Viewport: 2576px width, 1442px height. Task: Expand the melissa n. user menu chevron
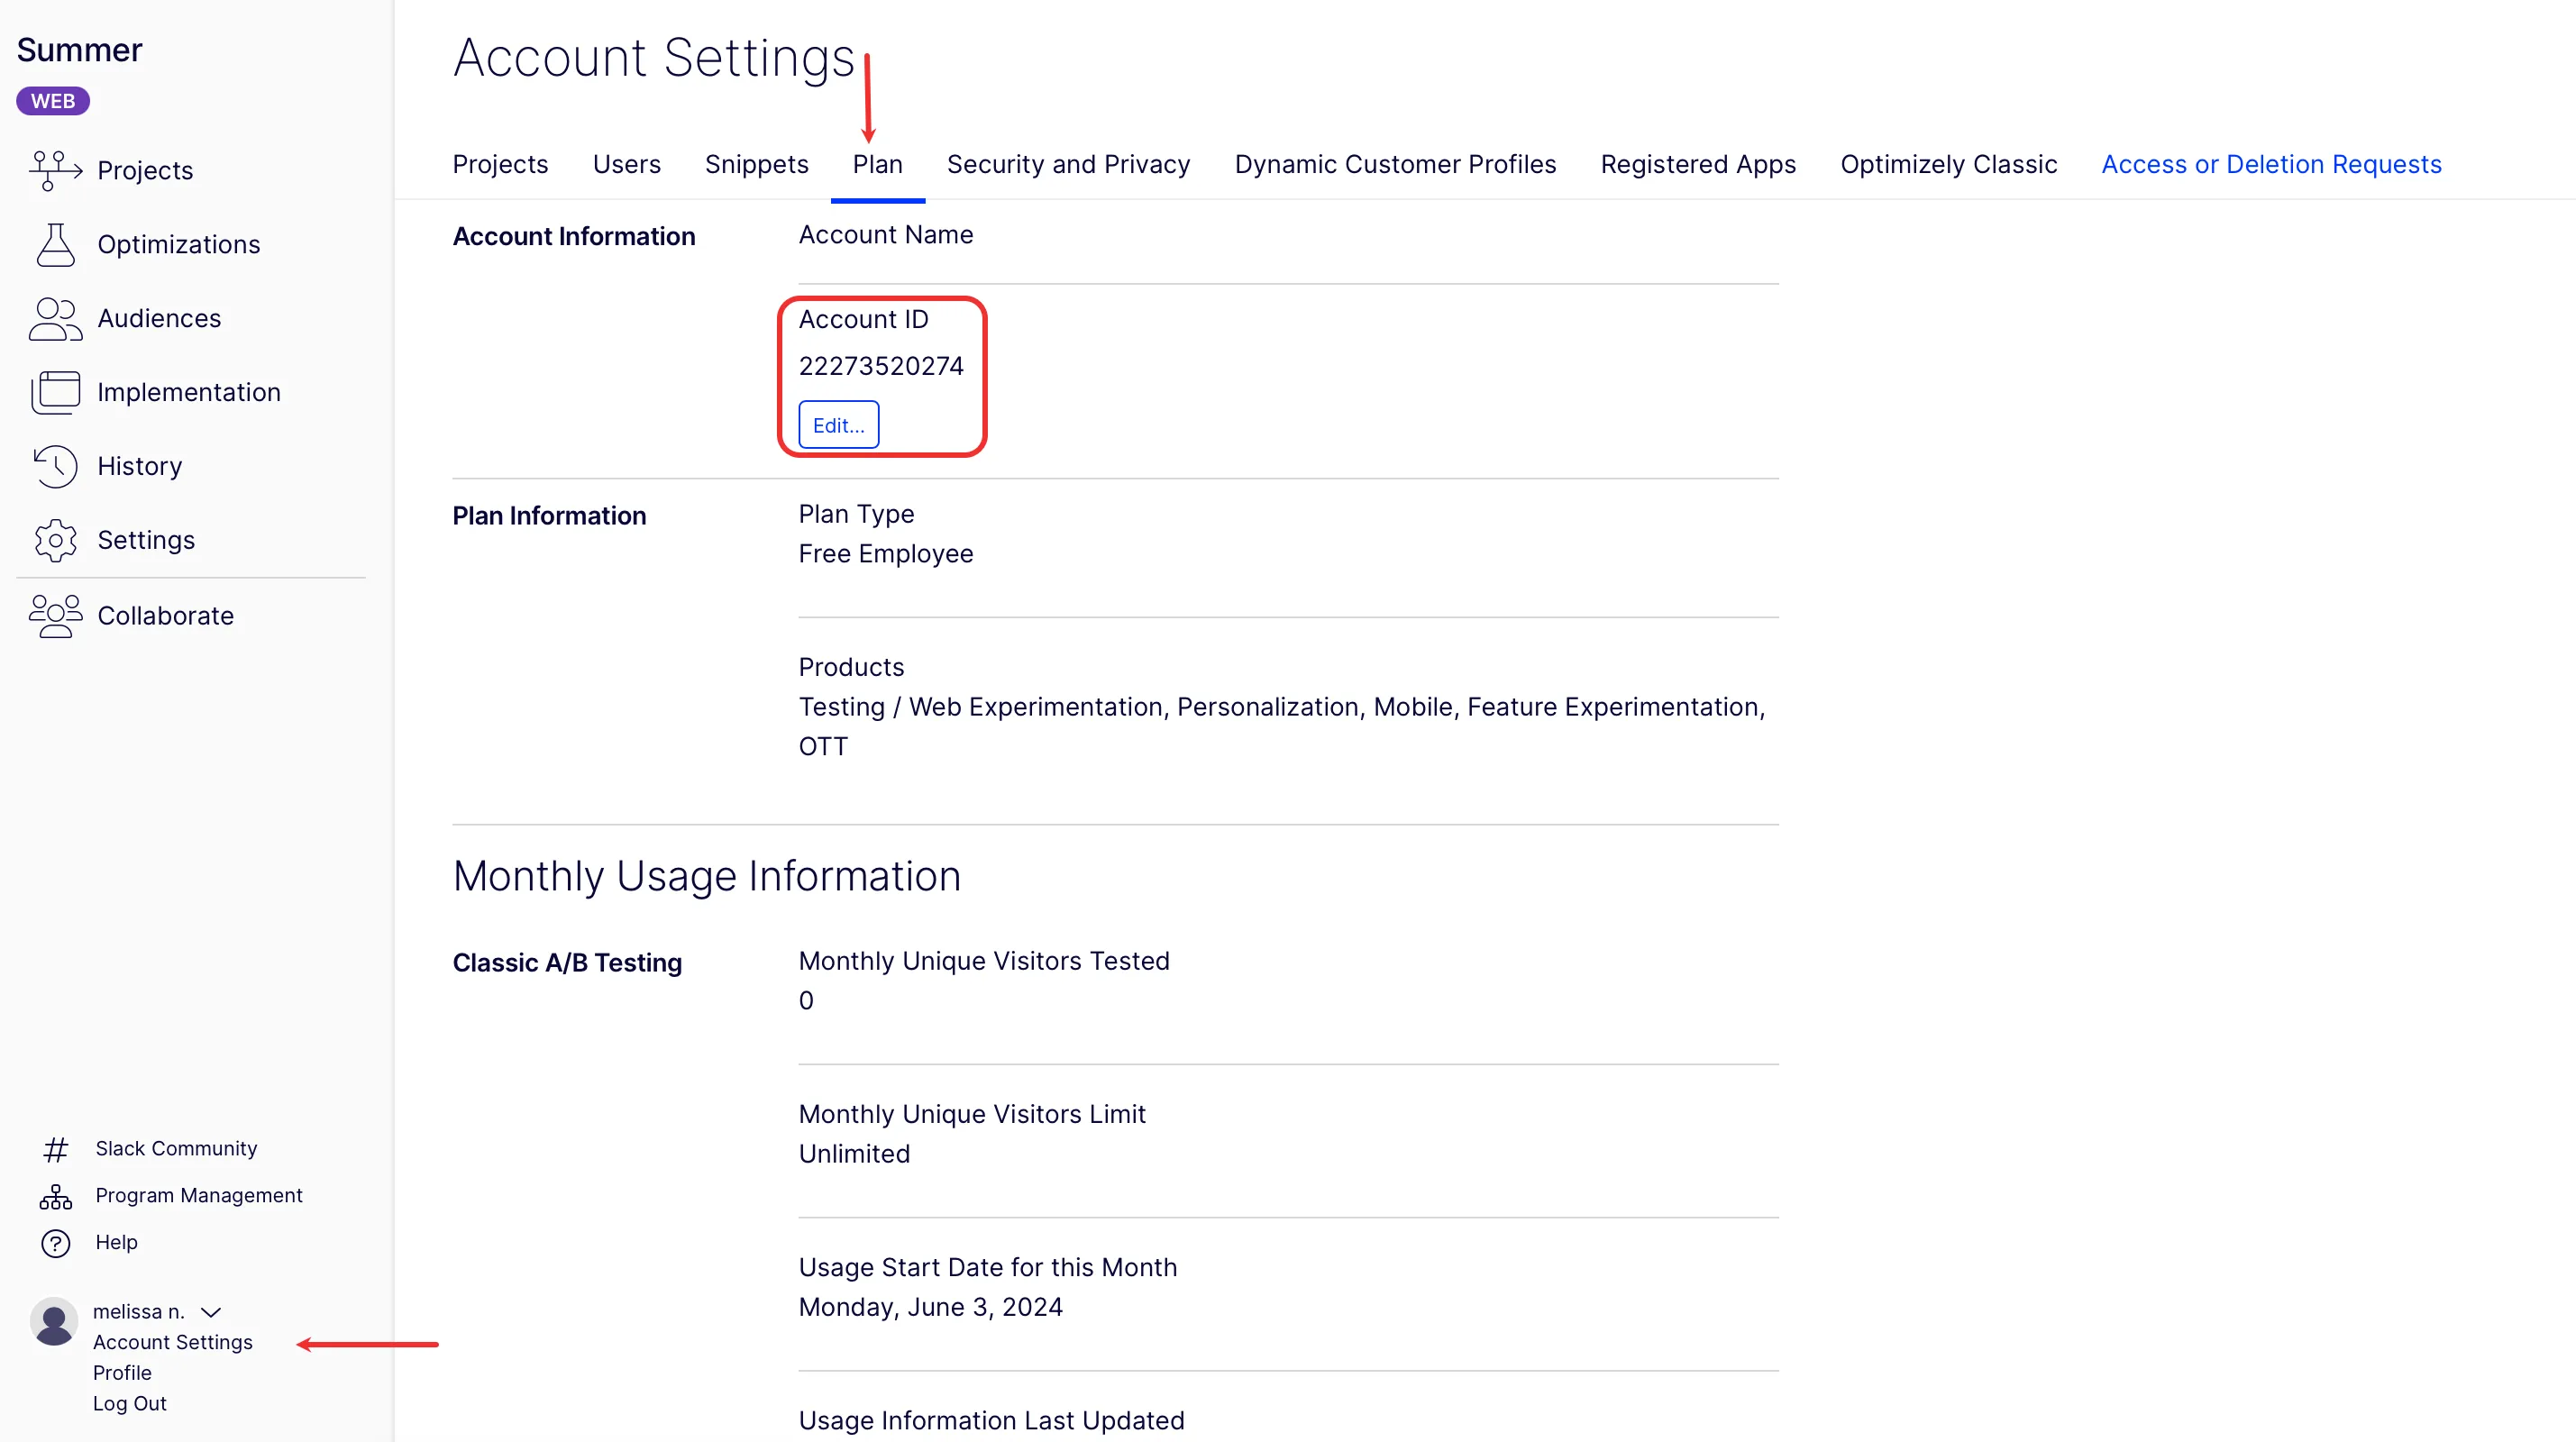211,1312
